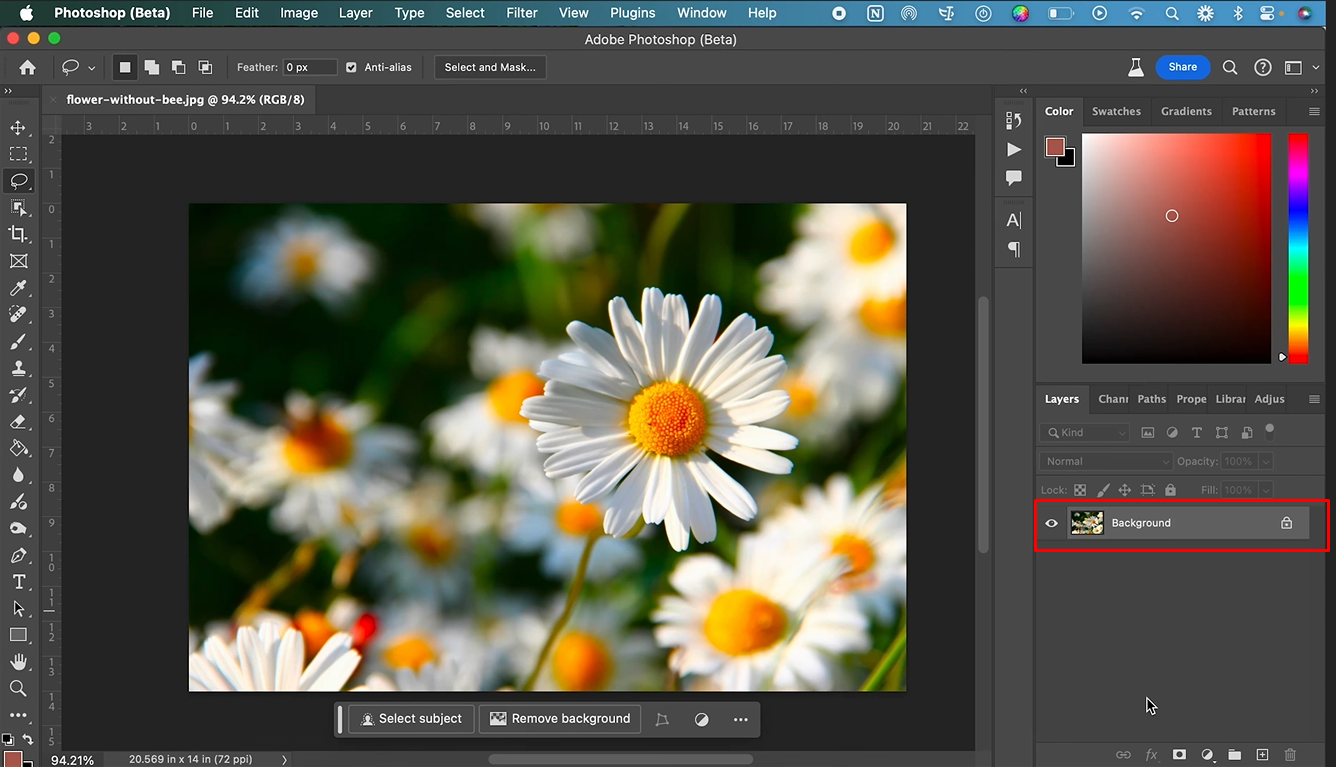Expand the Lasso tool options chevron

pos(90,67)
